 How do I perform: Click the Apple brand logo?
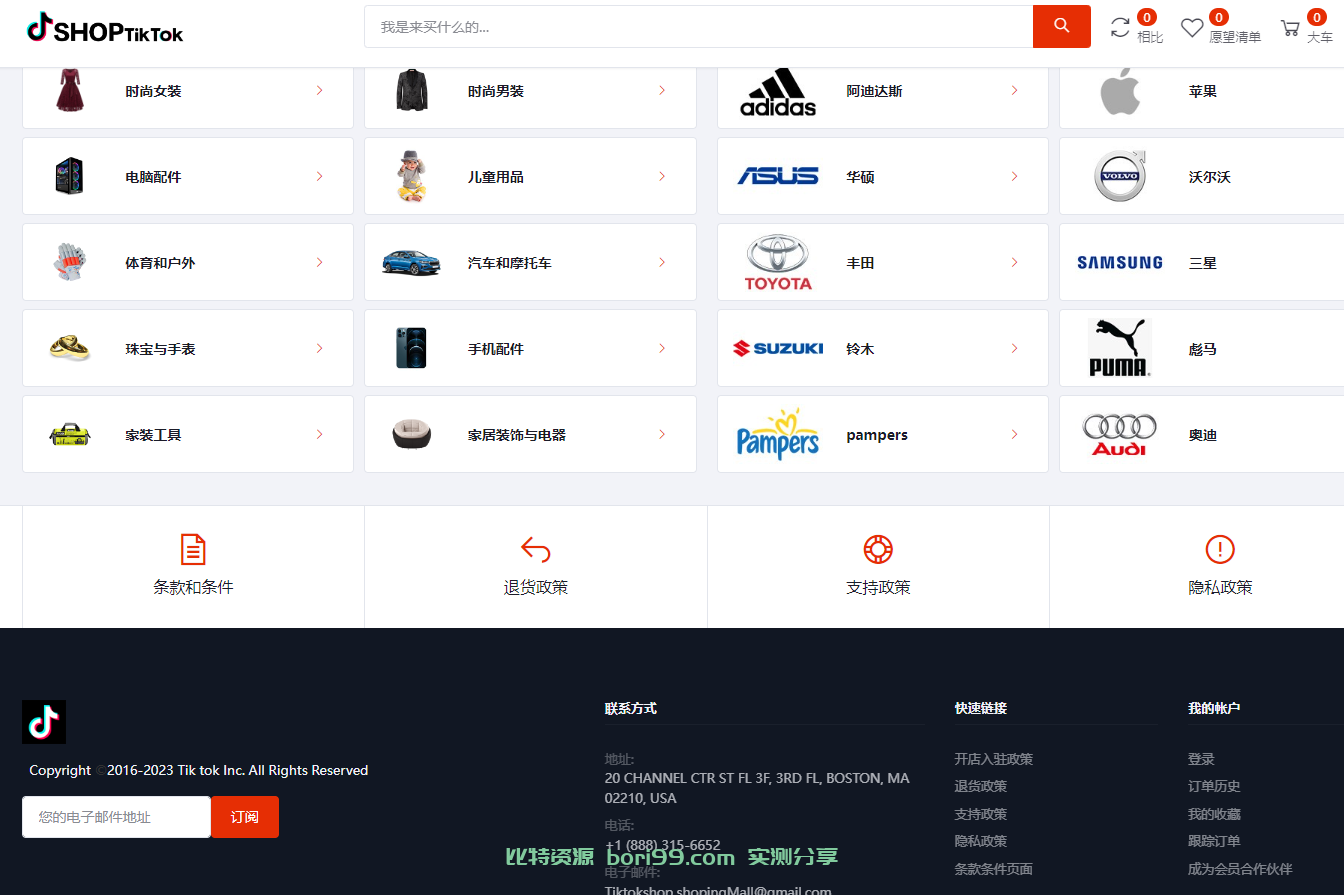[x=1120, y=91]
